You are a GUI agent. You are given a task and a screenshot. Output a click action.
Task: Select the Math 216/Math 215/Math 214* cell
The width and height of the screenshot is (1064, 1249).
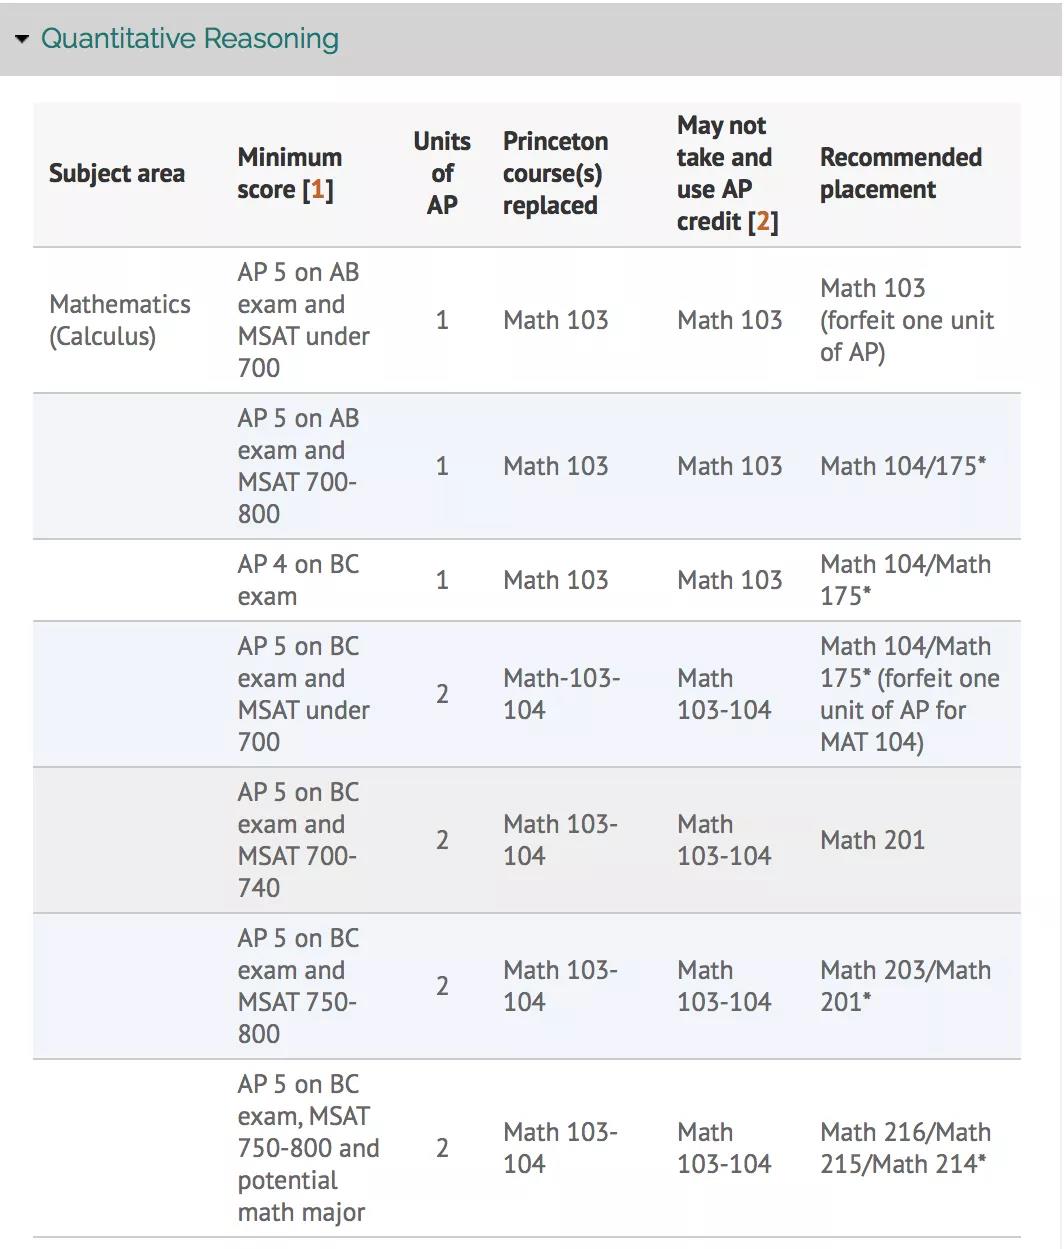(905, 1148)
